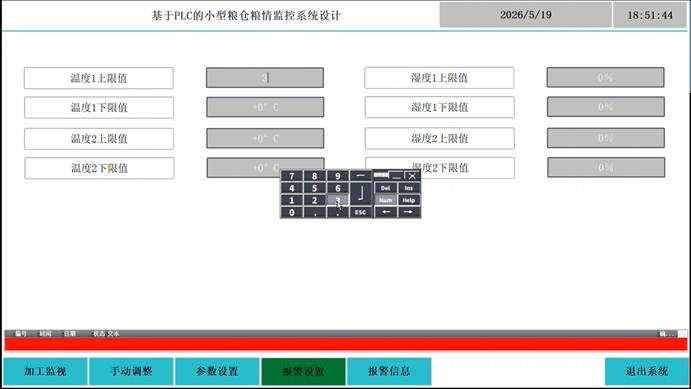Click the 湿度1下限值 percent field
The width and height of the screenshot is (691, 389).
pos(606,107)
